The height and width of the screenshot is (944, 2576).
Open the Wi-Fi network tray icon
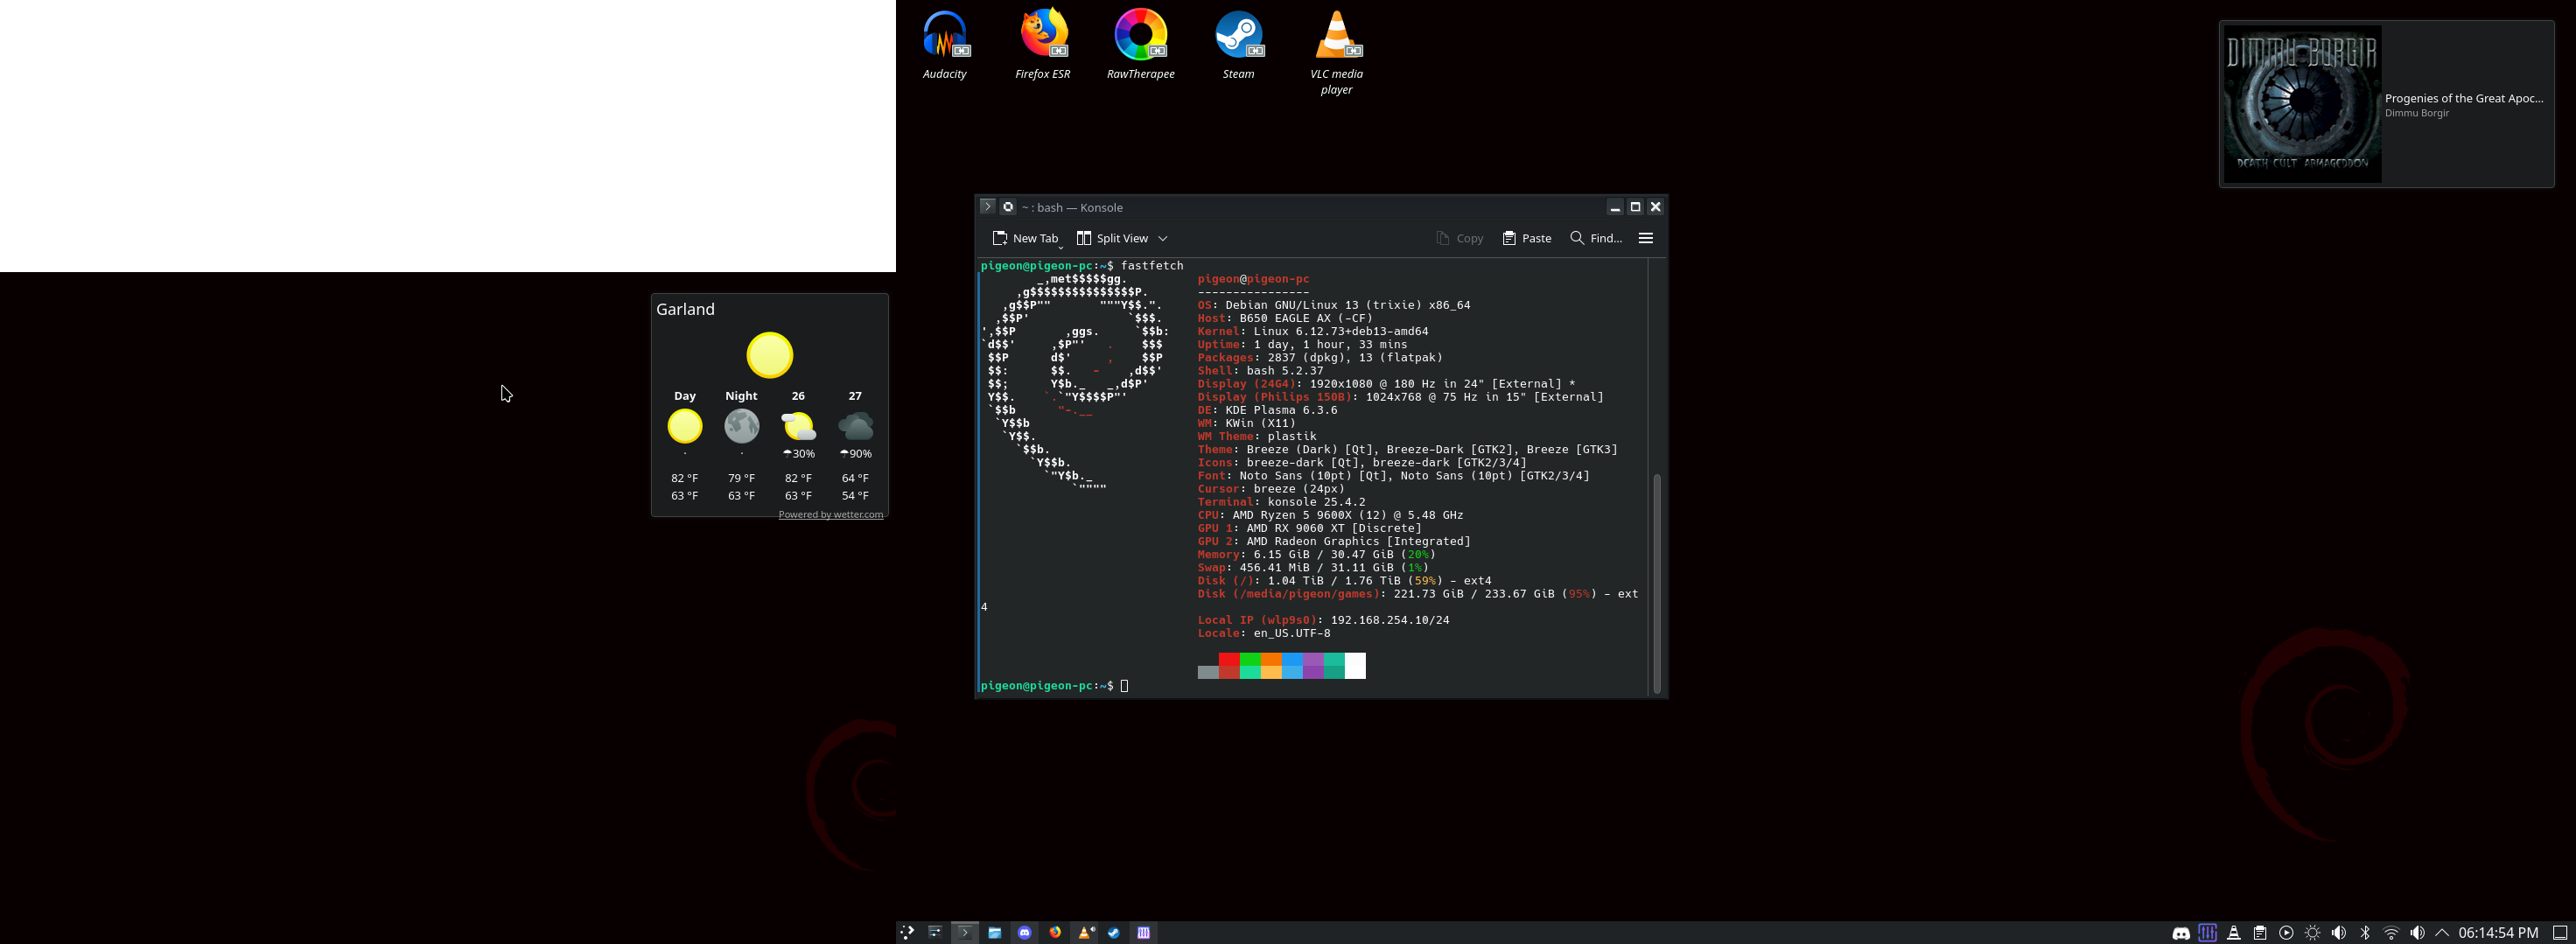[x=2391, y=933]
